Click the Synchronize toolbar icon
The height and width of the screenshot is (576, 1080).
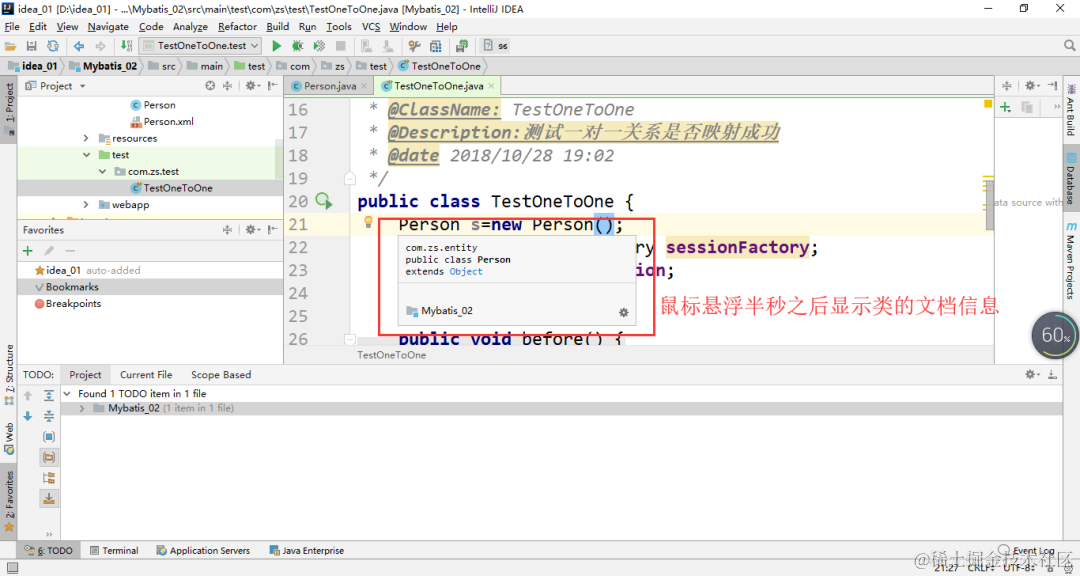[x=53, y=46]
